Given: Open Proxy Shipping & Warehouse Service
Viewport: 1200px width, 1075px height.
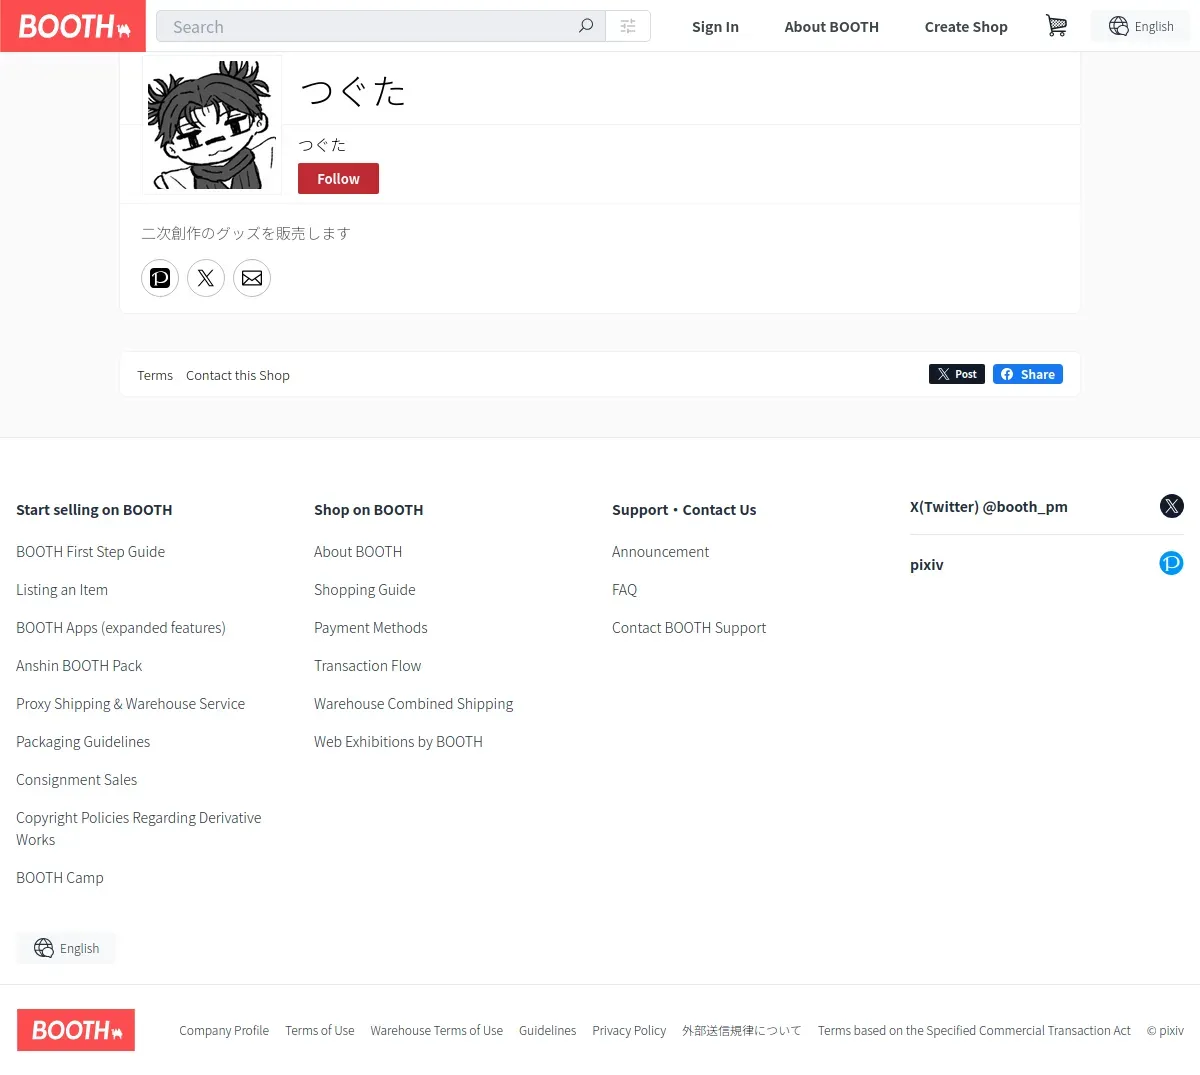Looking at the screenshot, I should coord(130,704).
